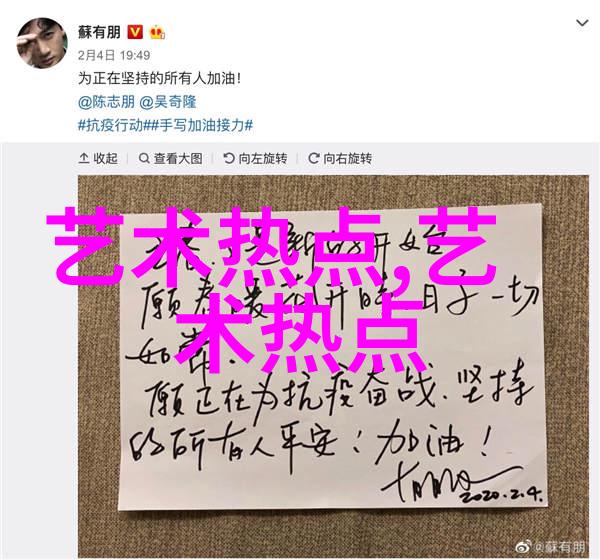The width and height of the screenshot is (600, 560).
Task: Open 苏有朋's profile avatar
Action: [42, 43]
